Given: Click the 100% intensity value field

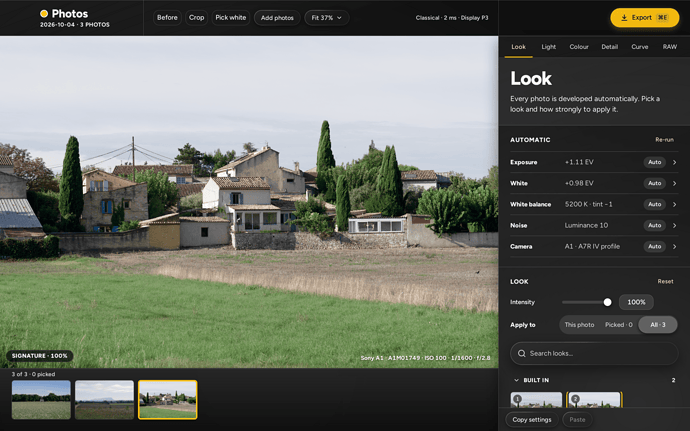Looking at the screenshot, I should tap(636, 302).
